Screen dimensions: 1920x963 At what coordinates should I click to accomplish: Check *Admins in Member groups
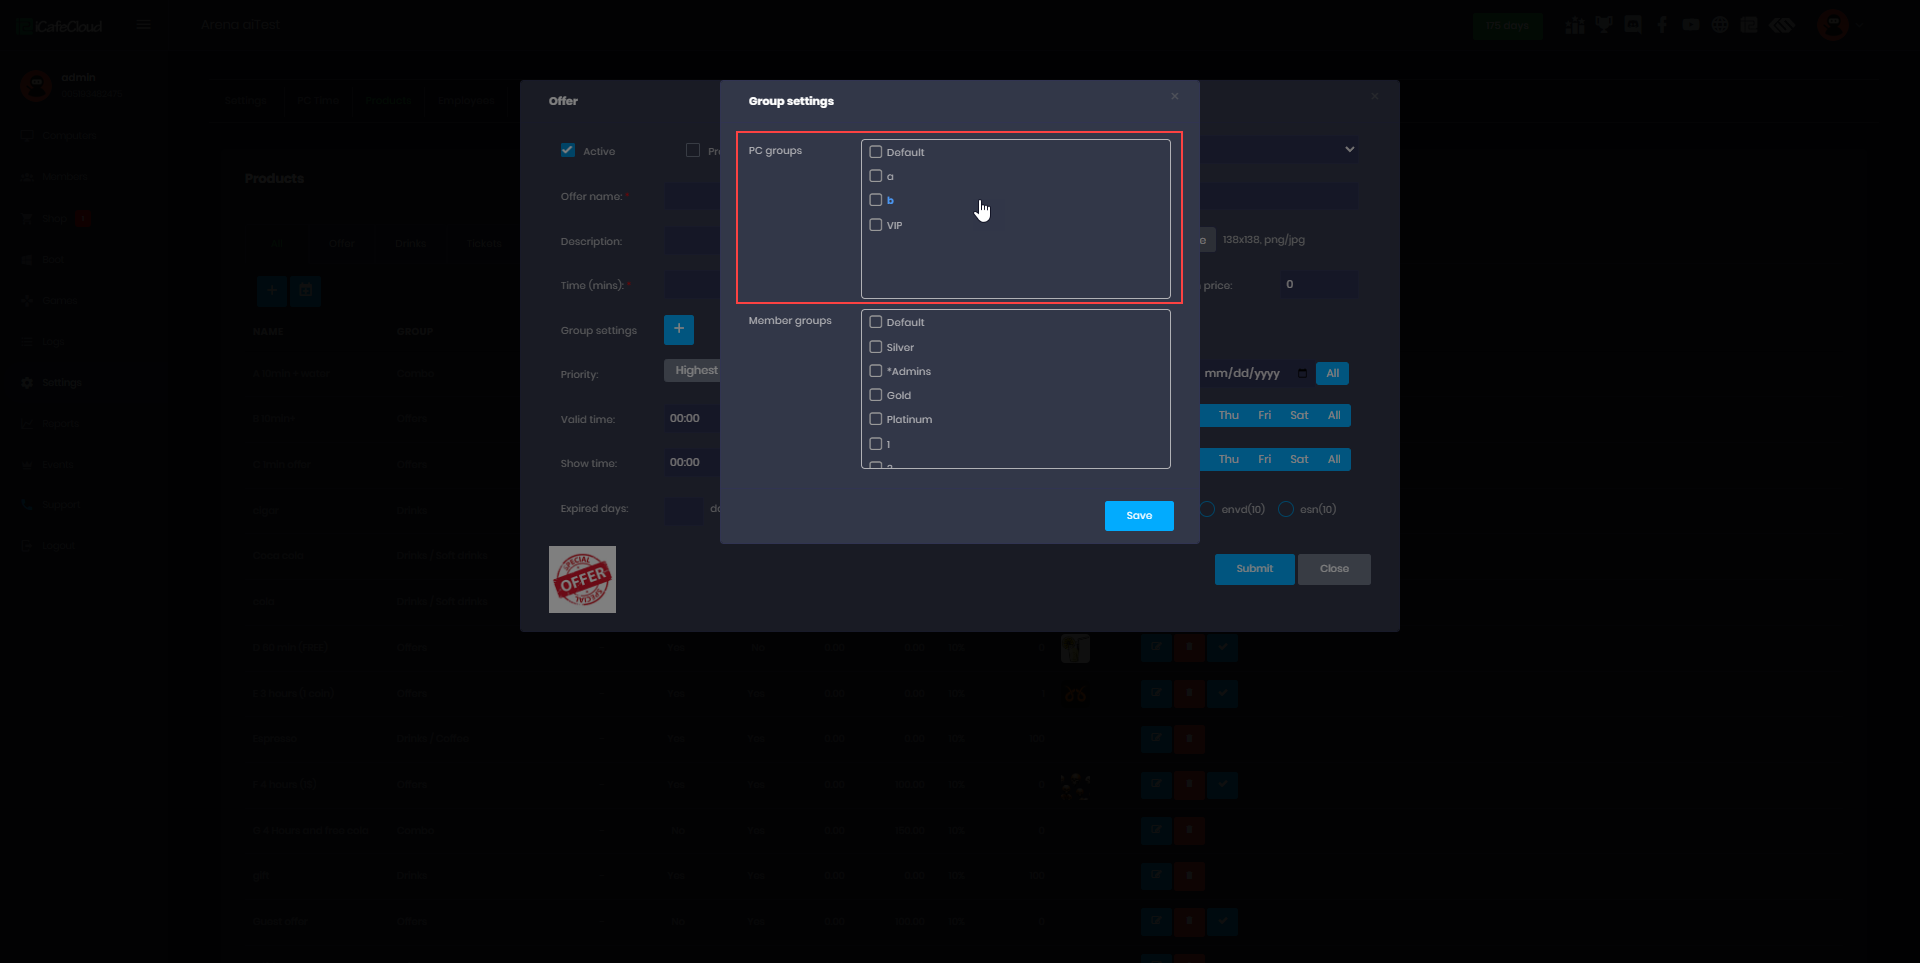pos(876,371)
